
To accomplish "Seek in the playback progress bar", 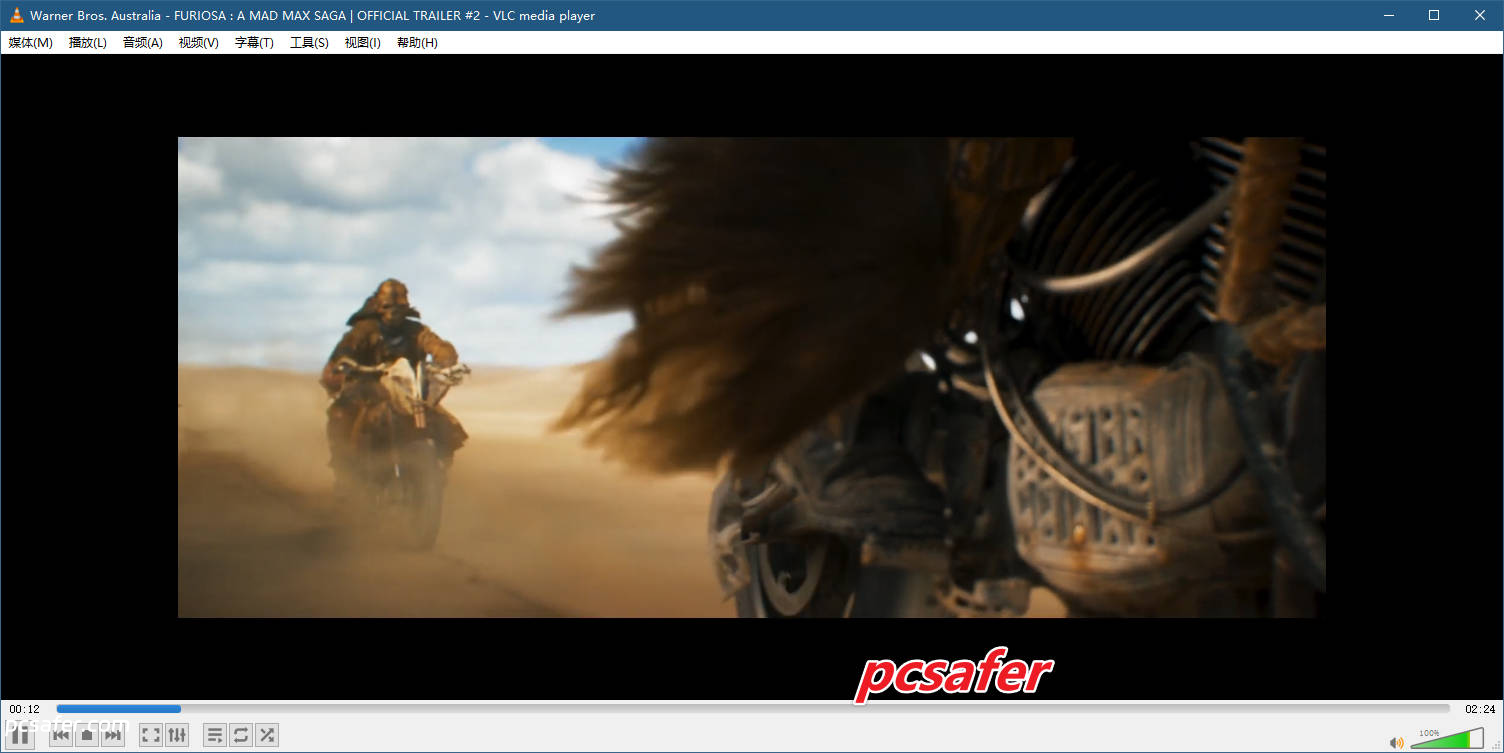I will [753, 709].
